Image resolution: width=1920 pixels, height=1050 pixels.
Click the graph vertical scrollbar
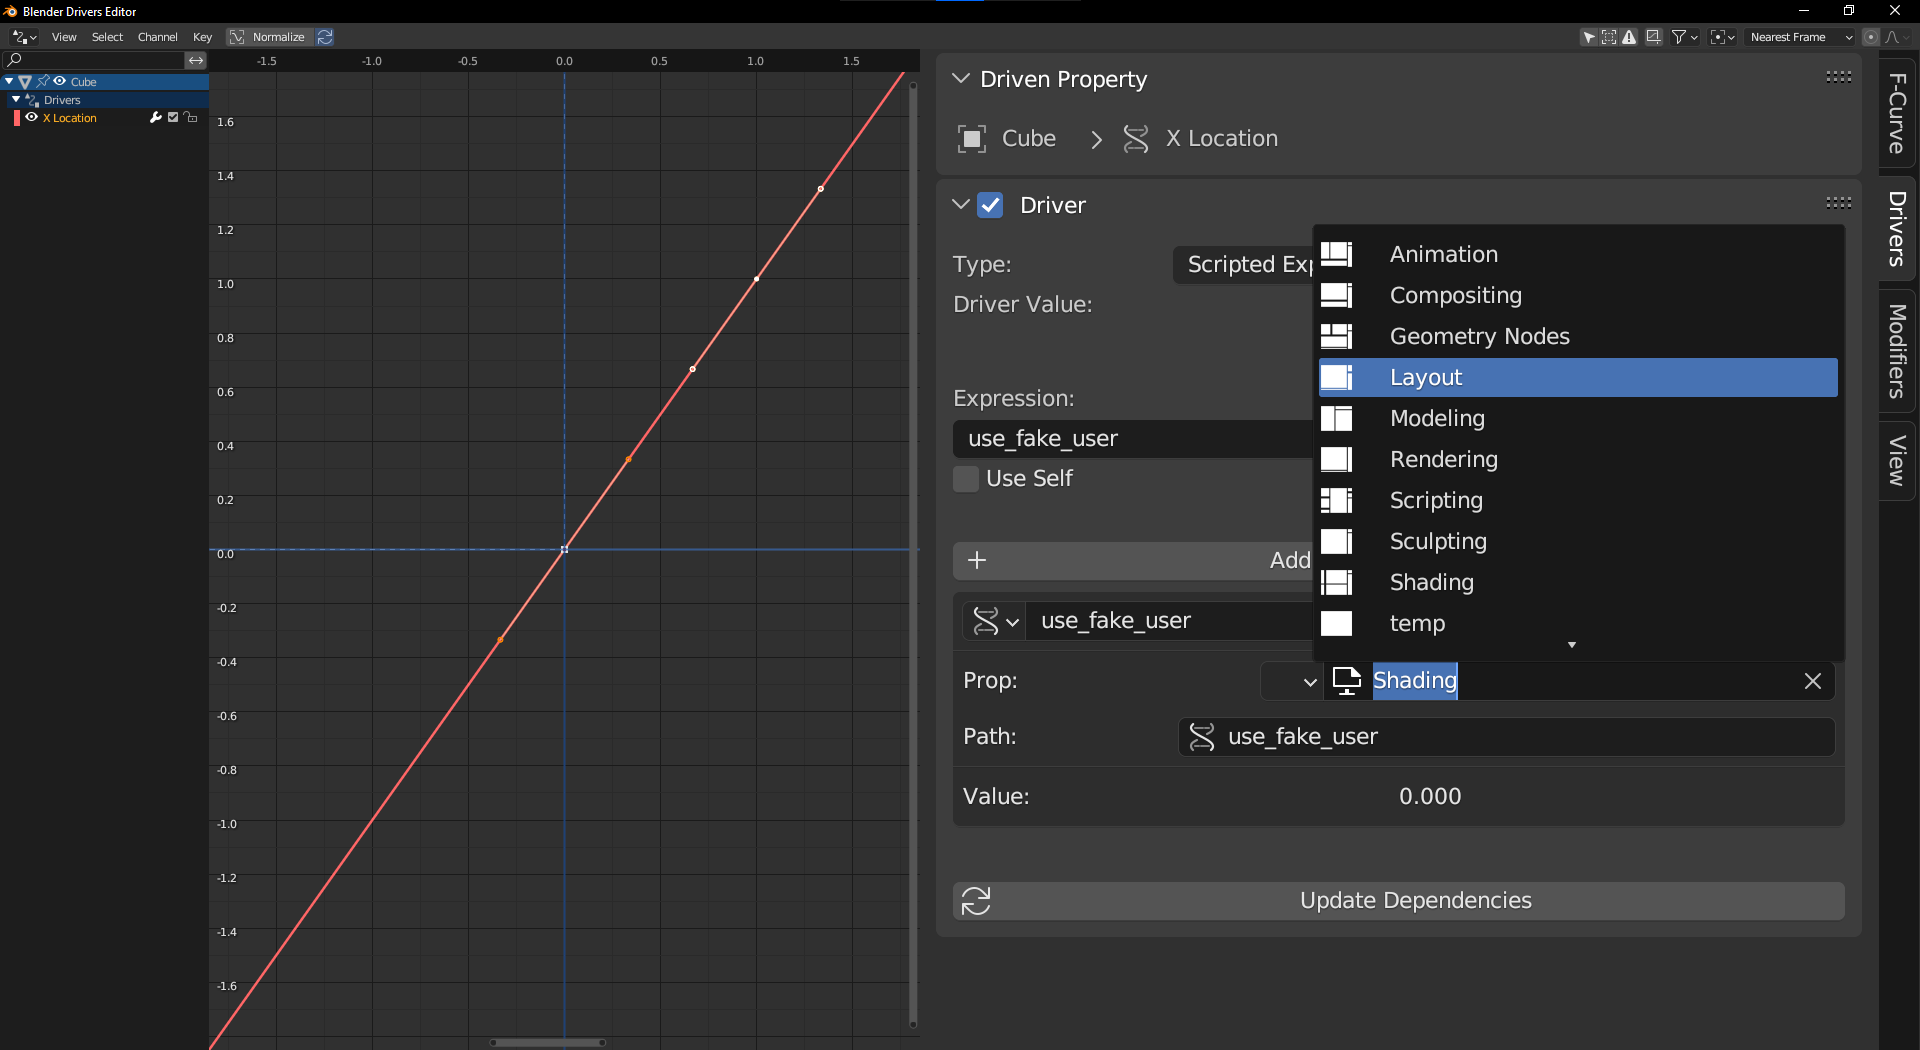[x=913, y=555]
